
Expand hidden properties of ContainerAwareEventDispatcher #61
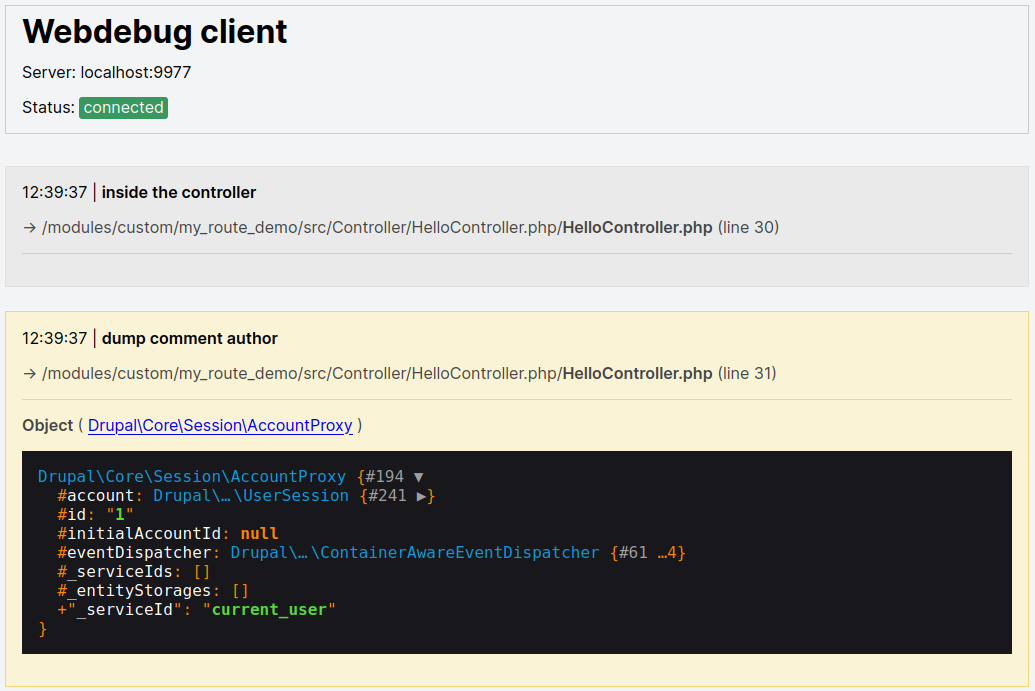(669, 552)
